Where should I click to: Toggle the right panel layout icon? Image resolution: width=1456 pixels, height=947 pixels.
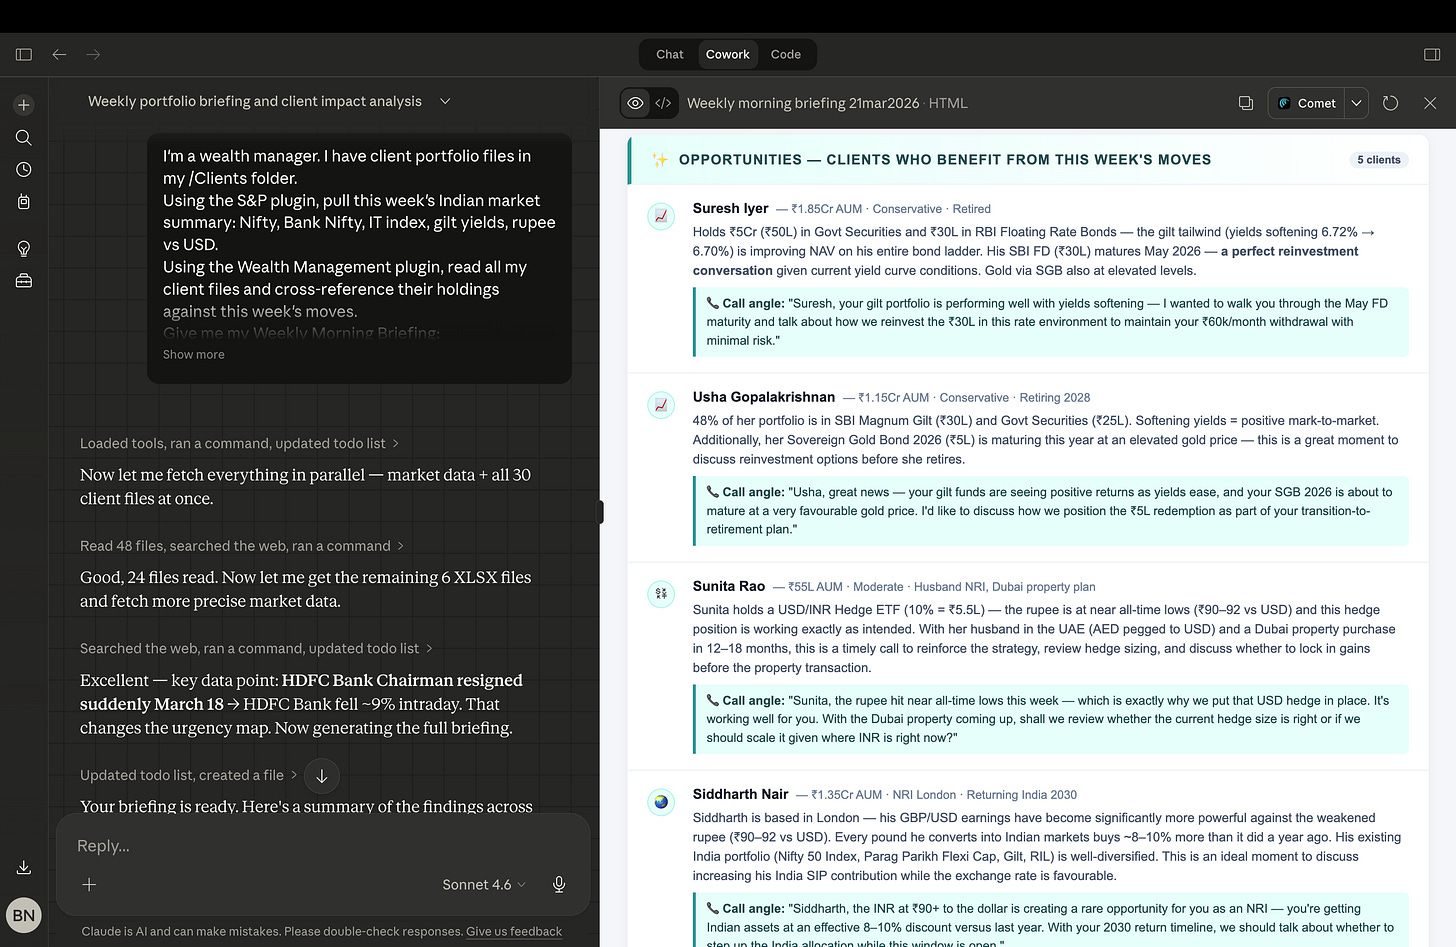(x=1432, y=54)
